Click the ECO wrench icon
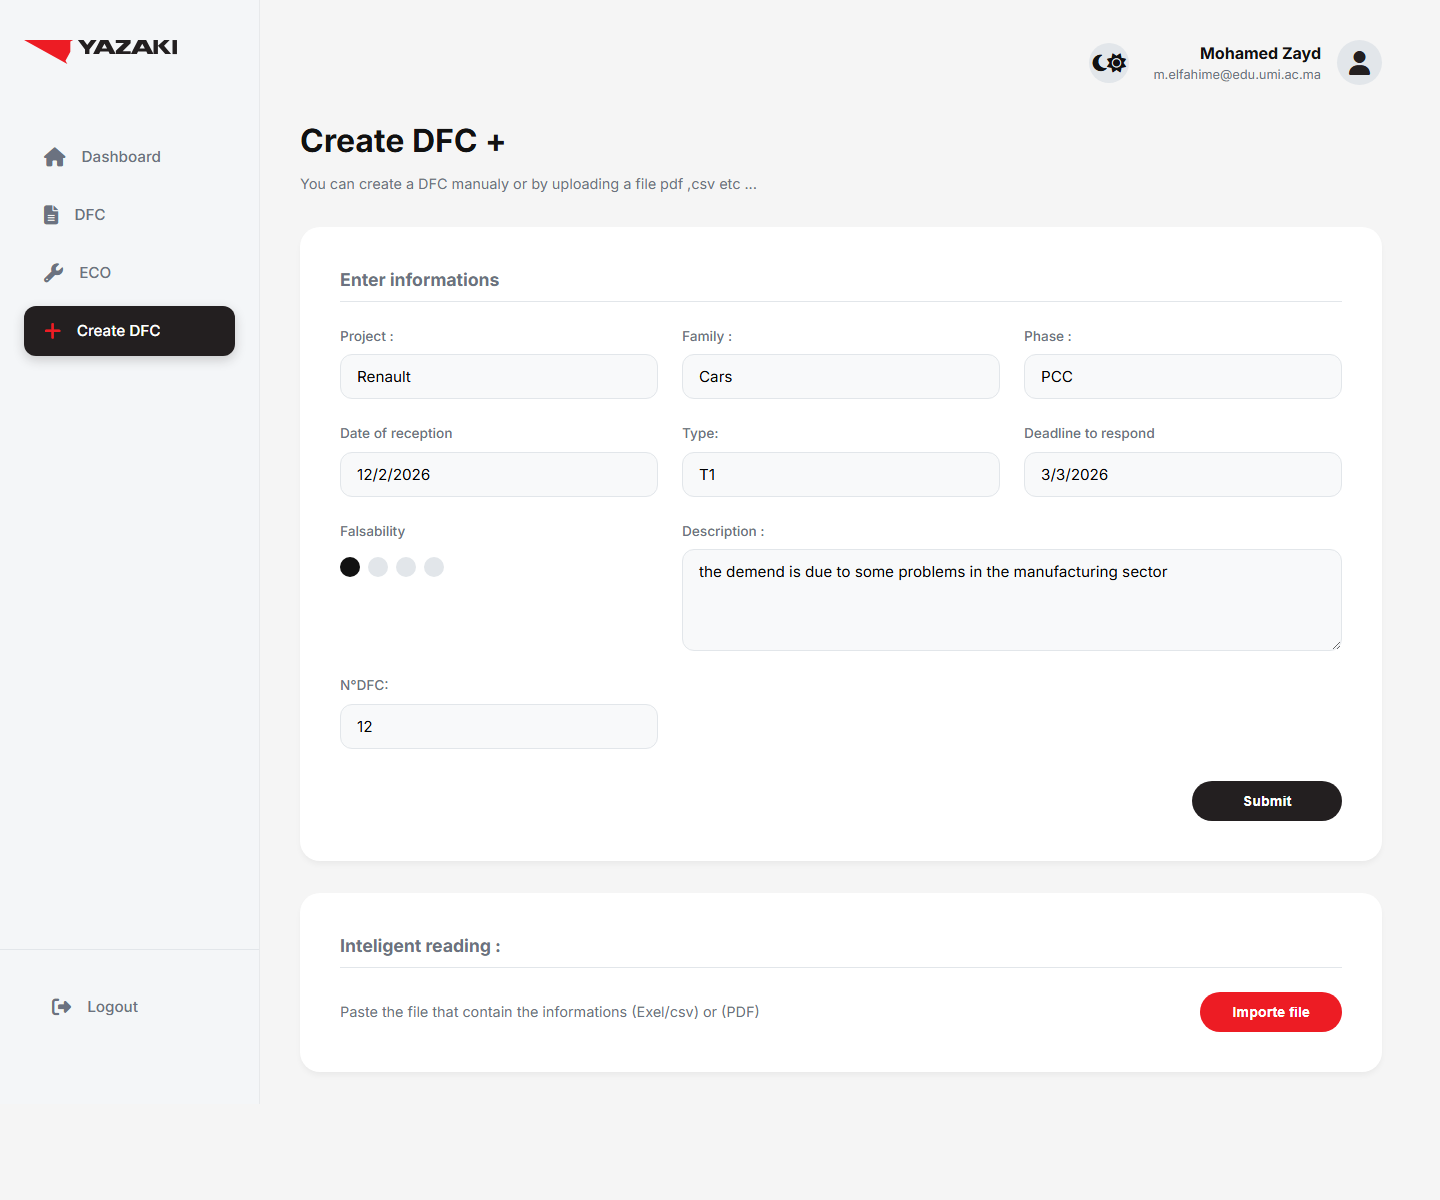This screenshot has width=1440, height=1200. pos(54,273)
